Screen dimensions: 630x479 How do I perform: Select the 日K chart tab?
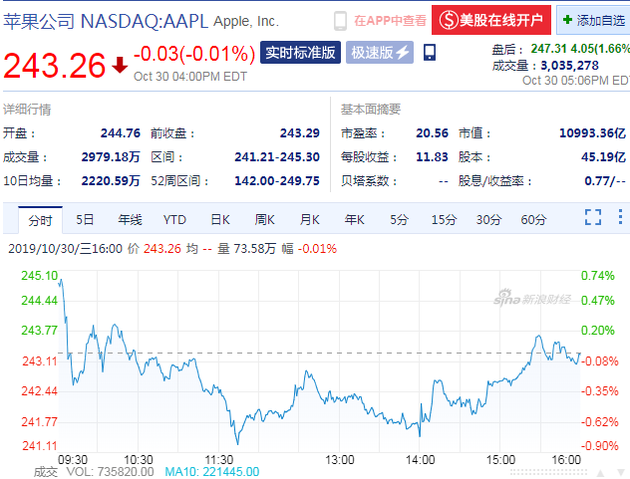tap(220, 220)
